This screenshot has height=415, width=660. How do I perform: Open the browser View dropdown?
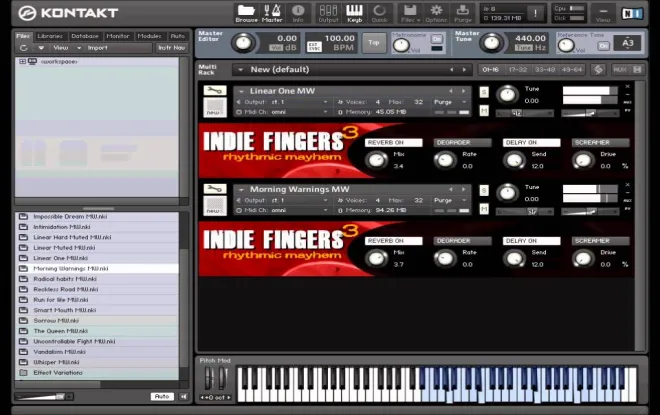67,48
